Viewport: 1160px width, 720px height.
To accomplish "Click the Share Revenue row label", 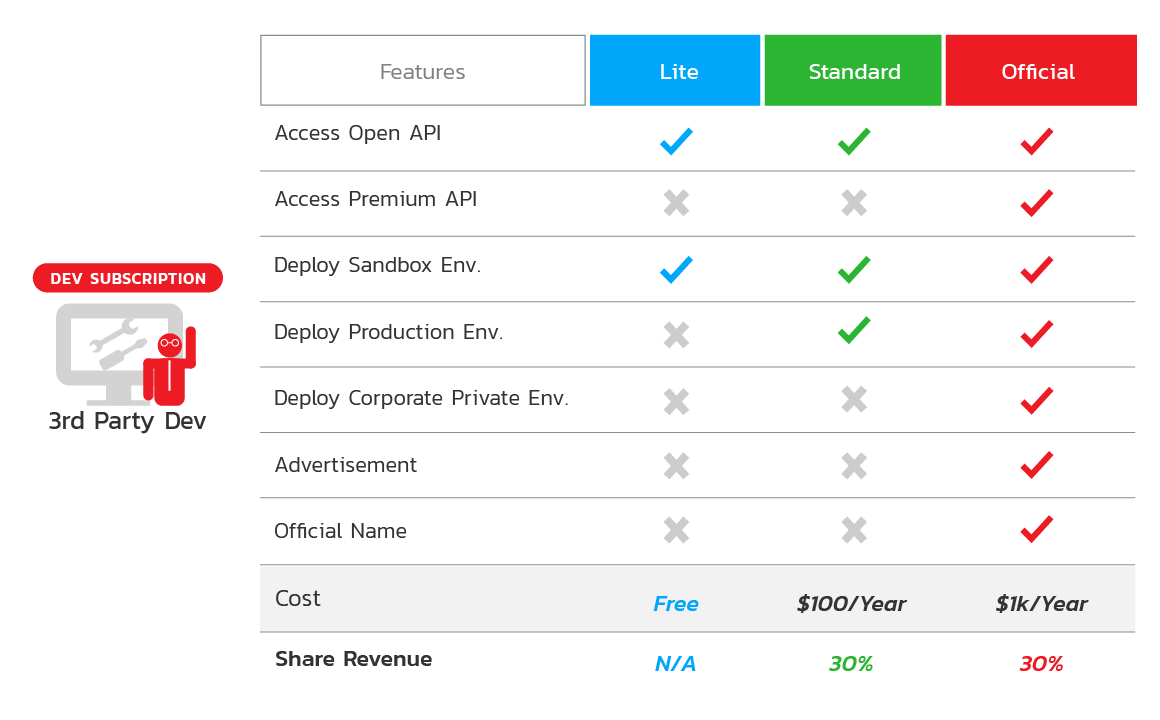I will [354, 659].
